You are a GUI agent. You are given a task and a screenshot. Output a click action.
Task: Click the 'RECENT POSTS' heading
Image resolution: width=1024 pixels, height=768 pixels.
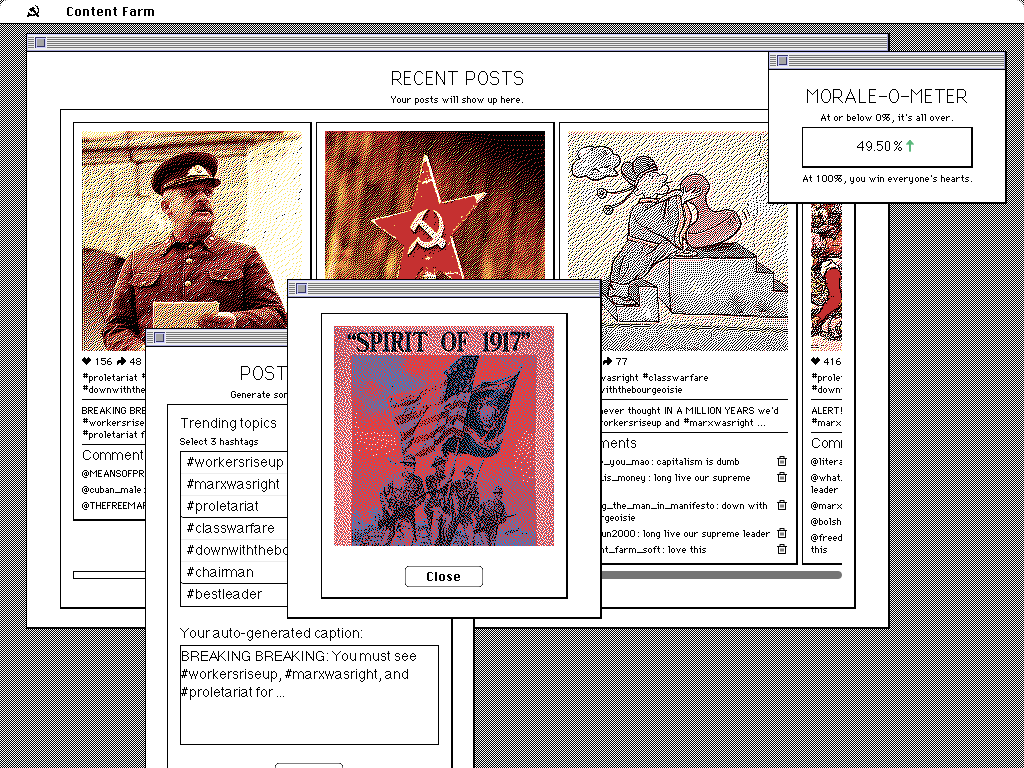457,78
